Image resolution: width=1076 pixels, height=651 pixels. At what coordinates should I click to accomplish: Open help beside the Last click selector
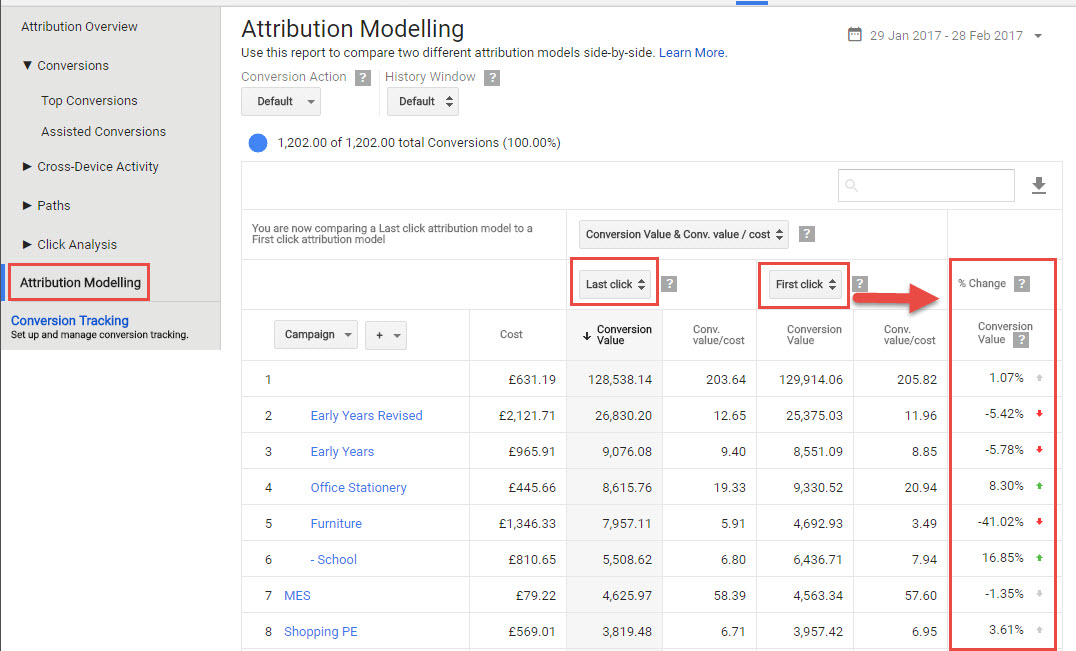pos(668,284)
